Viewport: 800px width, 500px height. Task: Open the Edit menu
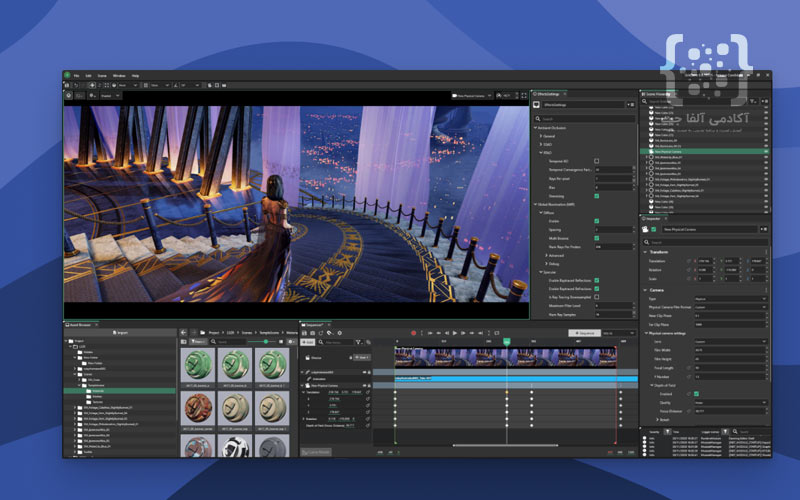(88, 76)
